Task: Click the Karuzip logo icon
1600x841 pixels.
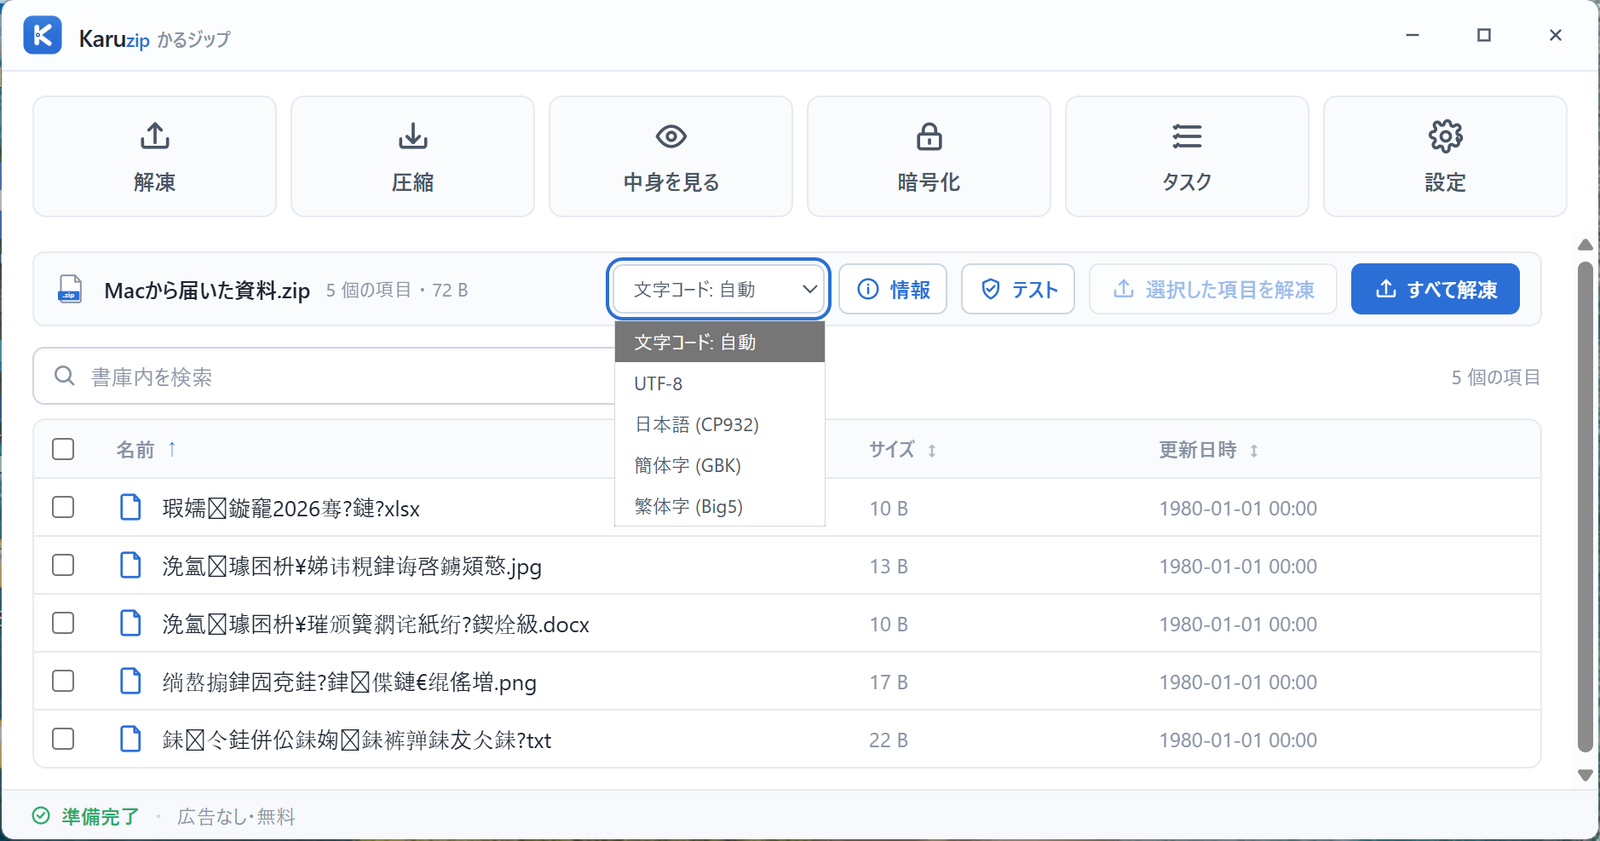Action: (x=43, y=36)
